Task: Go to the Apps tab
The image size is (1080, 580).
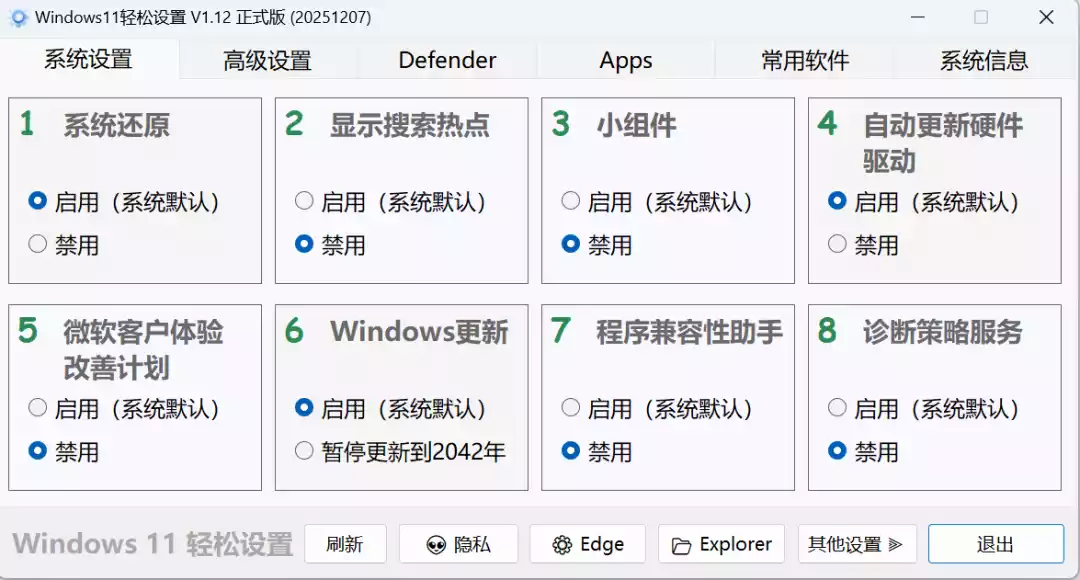Action: click(626, 61)
